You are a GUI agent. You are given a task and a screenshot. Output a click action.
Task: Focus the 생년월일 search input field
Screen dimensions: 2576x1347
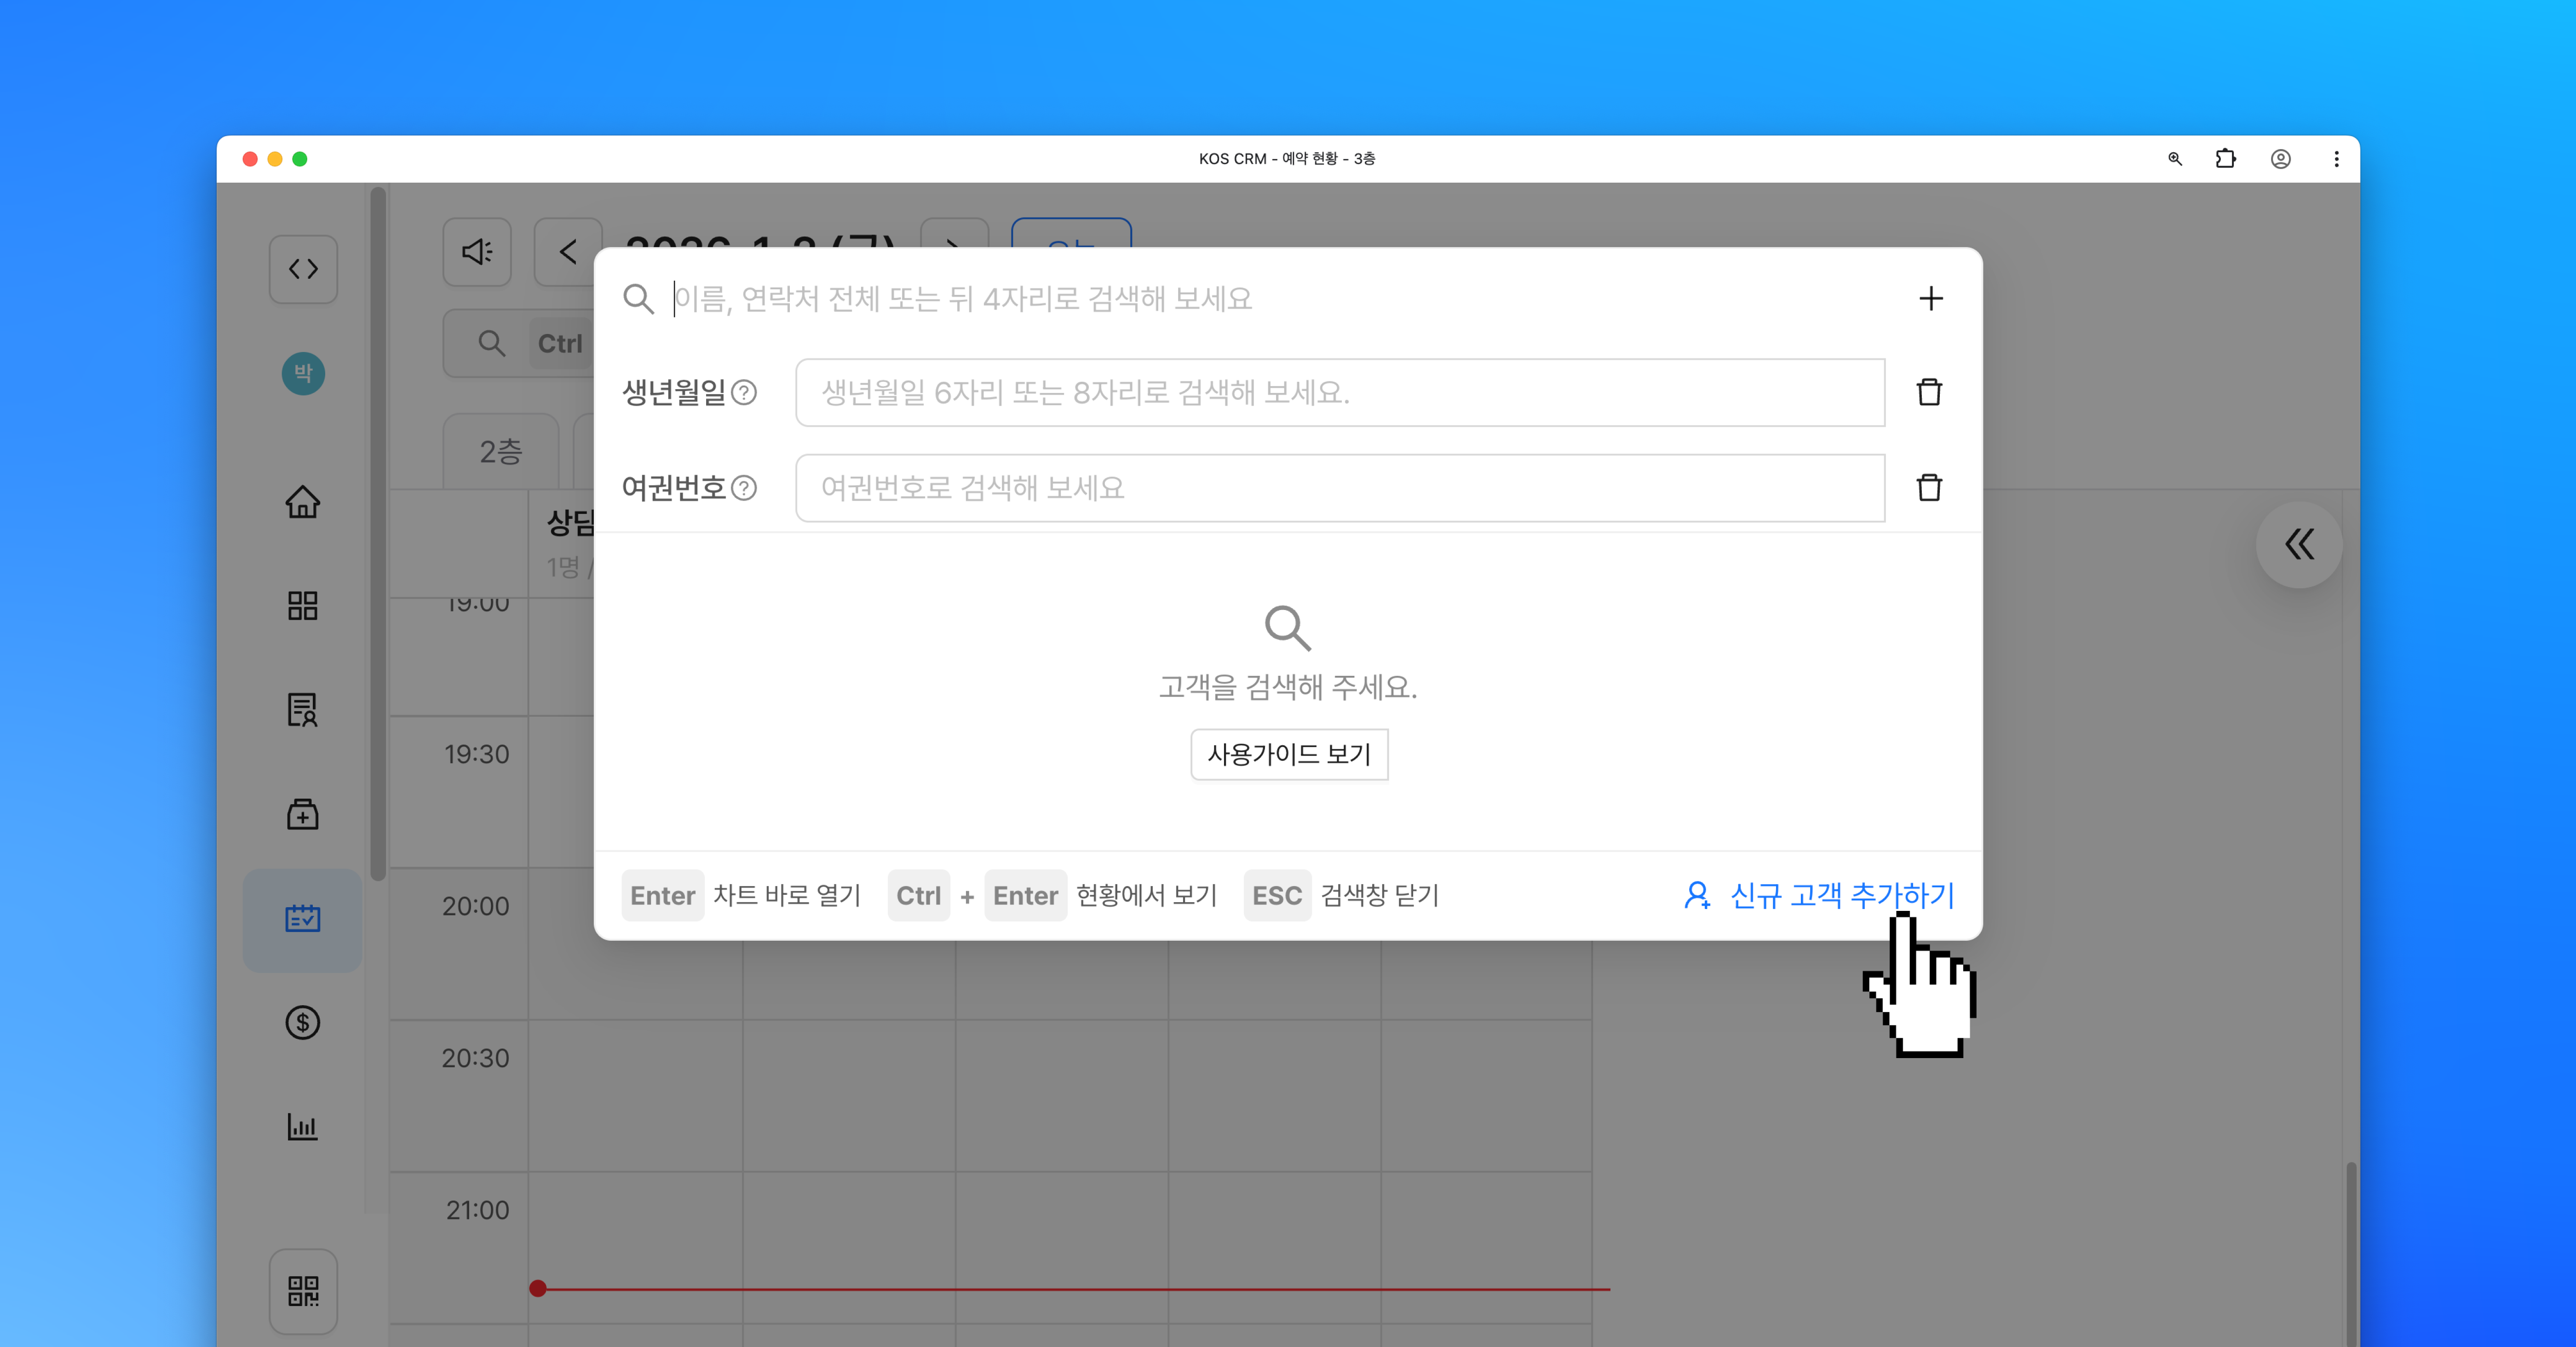point(1339,392)
